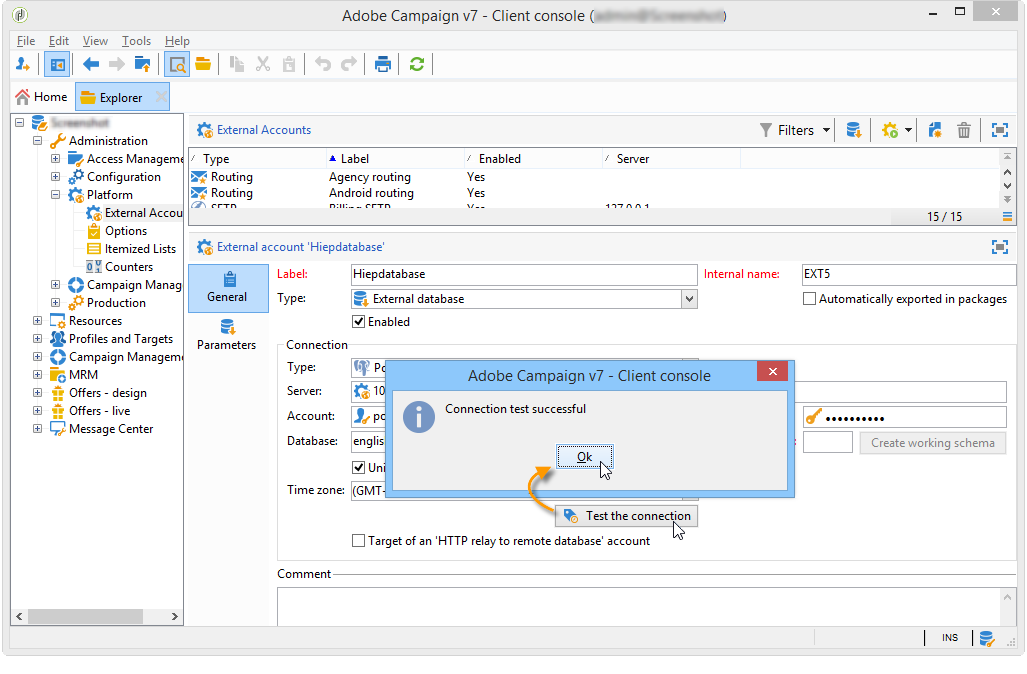Expand the MRM tree node
This screenshot has height=674, width=1027.
coord(37,375)
